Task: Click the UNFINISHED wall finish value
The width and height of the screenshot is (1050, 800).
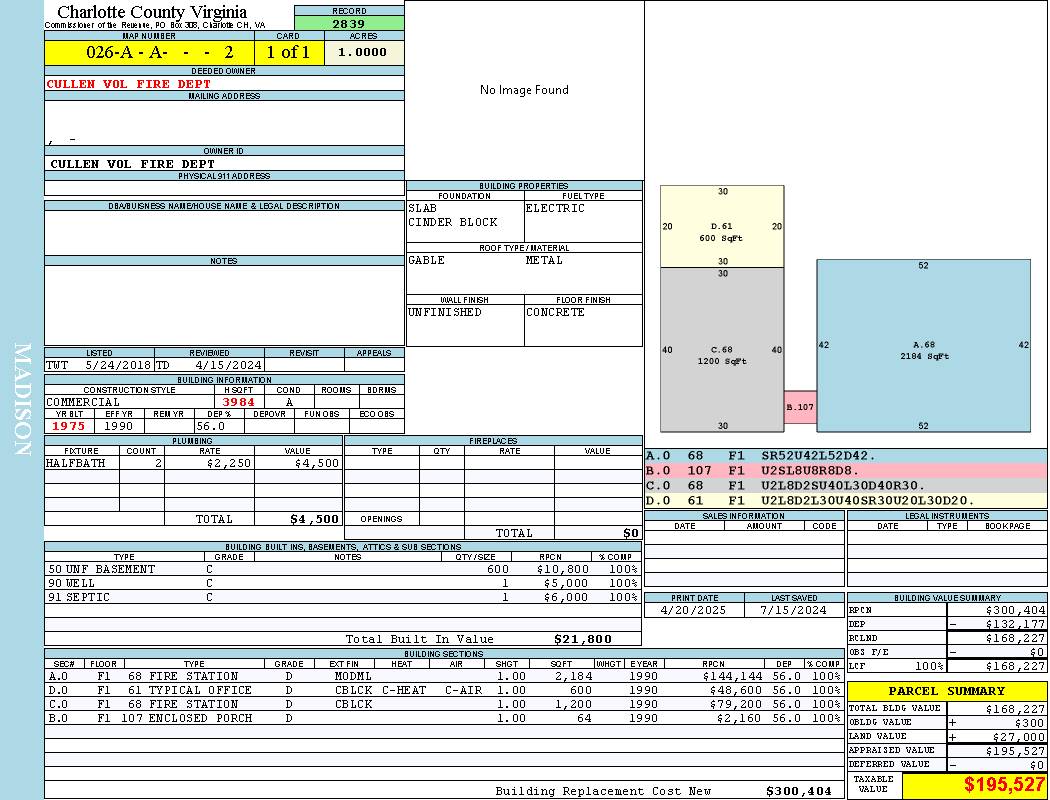Action: pyautogui.click(x=445, y=312)
